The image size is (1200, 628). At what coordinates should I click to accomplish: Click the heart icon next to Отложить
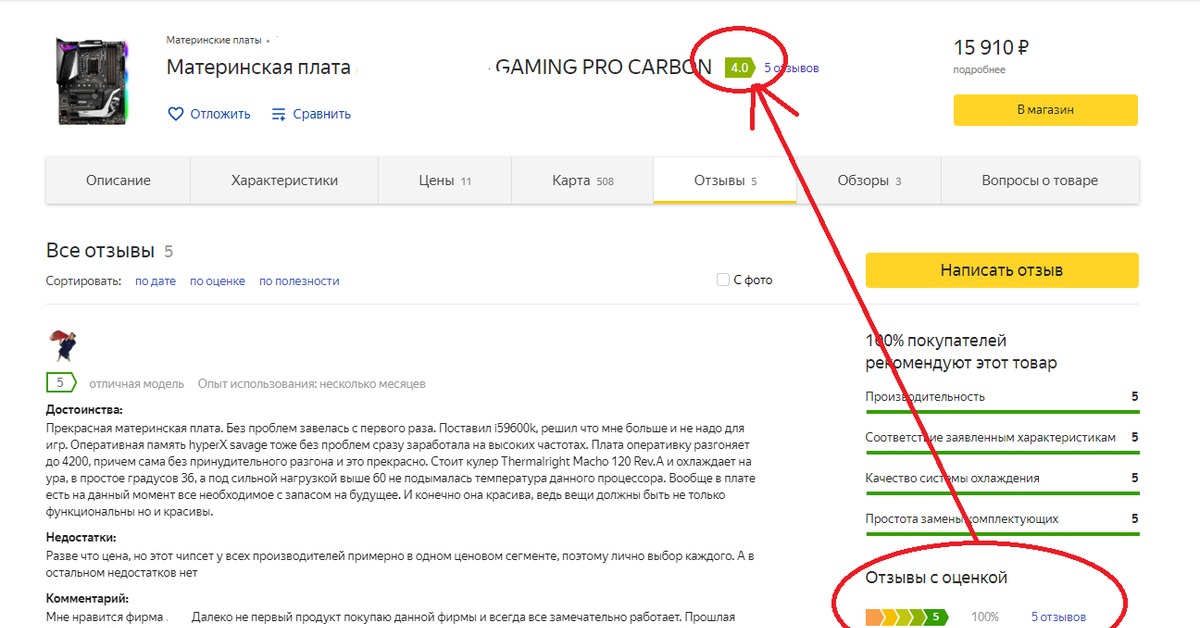(175, 114)
